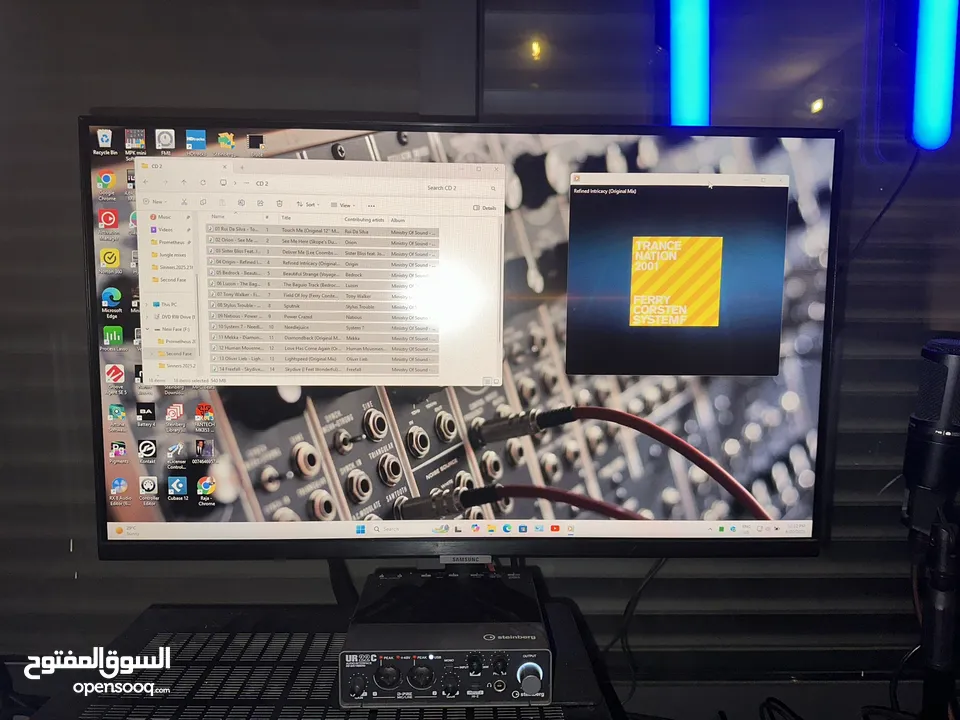Launch the Cubase 12 desktop shortcut
The width and height of the screenshot is (960, 720).
pyautogui.click(x=178, y=489)
